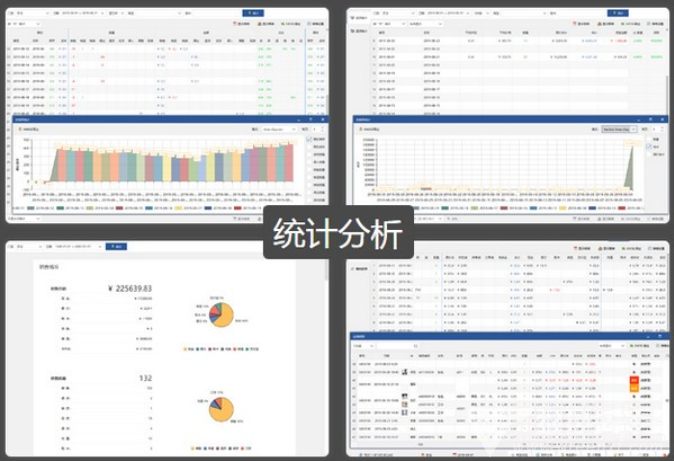Open the second-row dropdown under the upper-left filter bar
This screenshot has width=674, height=461.
pos(25,24)
